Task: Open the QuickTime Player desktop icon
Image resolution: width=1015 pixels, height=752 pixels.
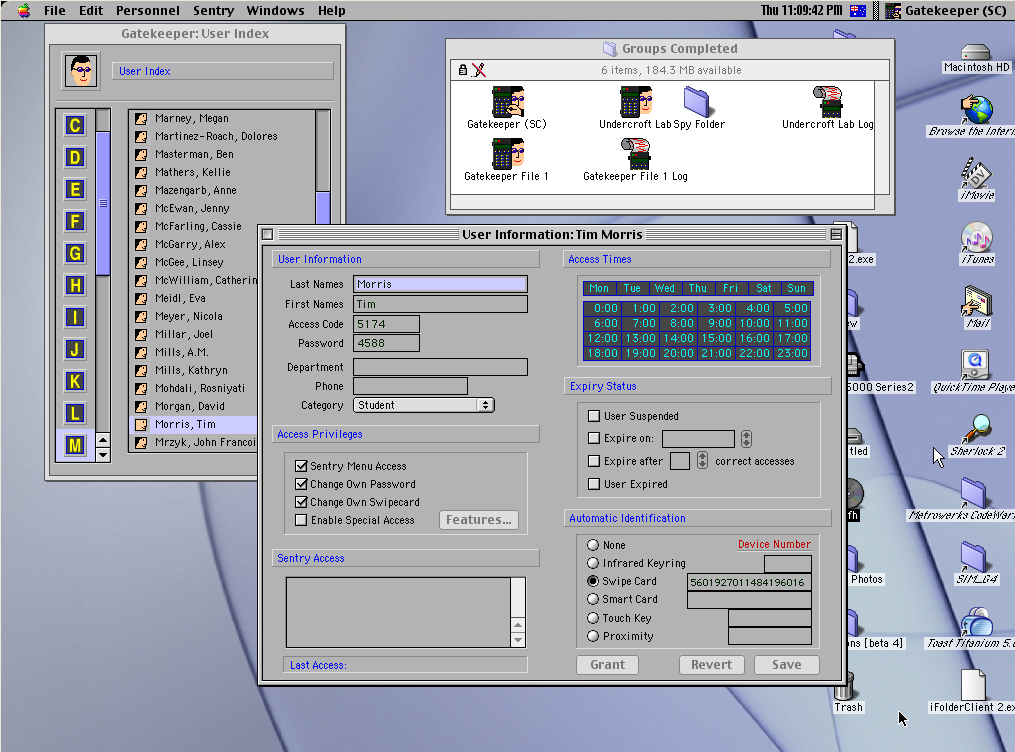Action: pos(976,365)
